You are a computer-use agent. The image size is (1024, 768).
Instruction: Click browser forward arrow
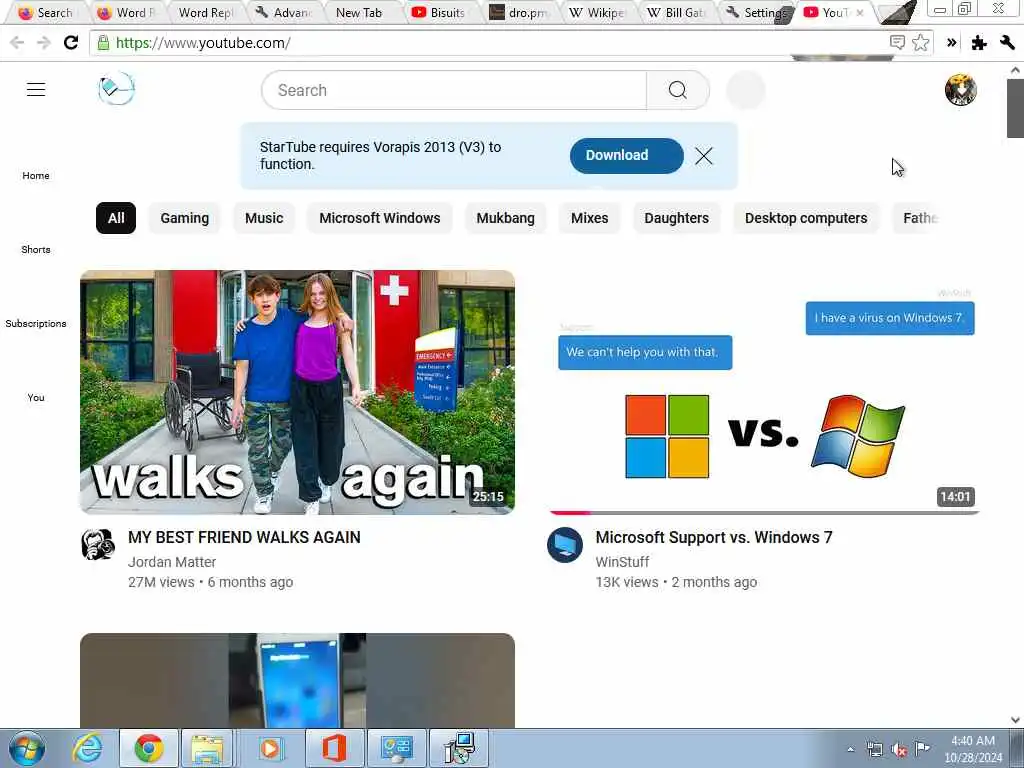pyautogui.click(x=44, y=43)
